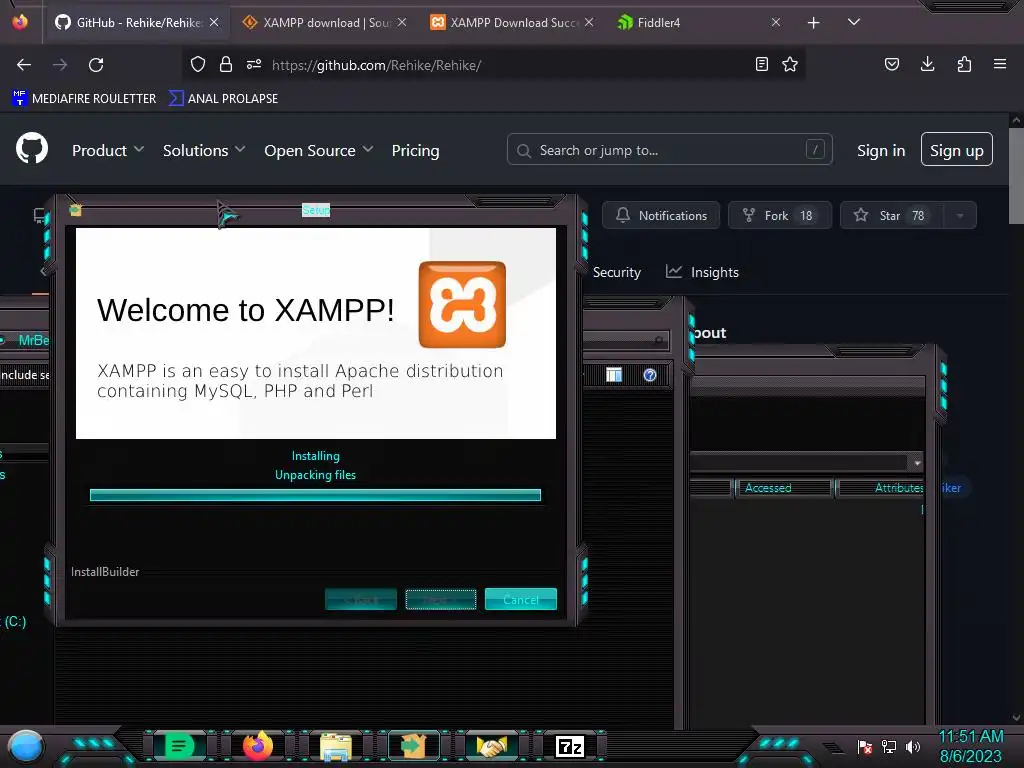This screenshot has height=768, width=1024.
Task: Click the Sign up button
Action: (956, 150)
